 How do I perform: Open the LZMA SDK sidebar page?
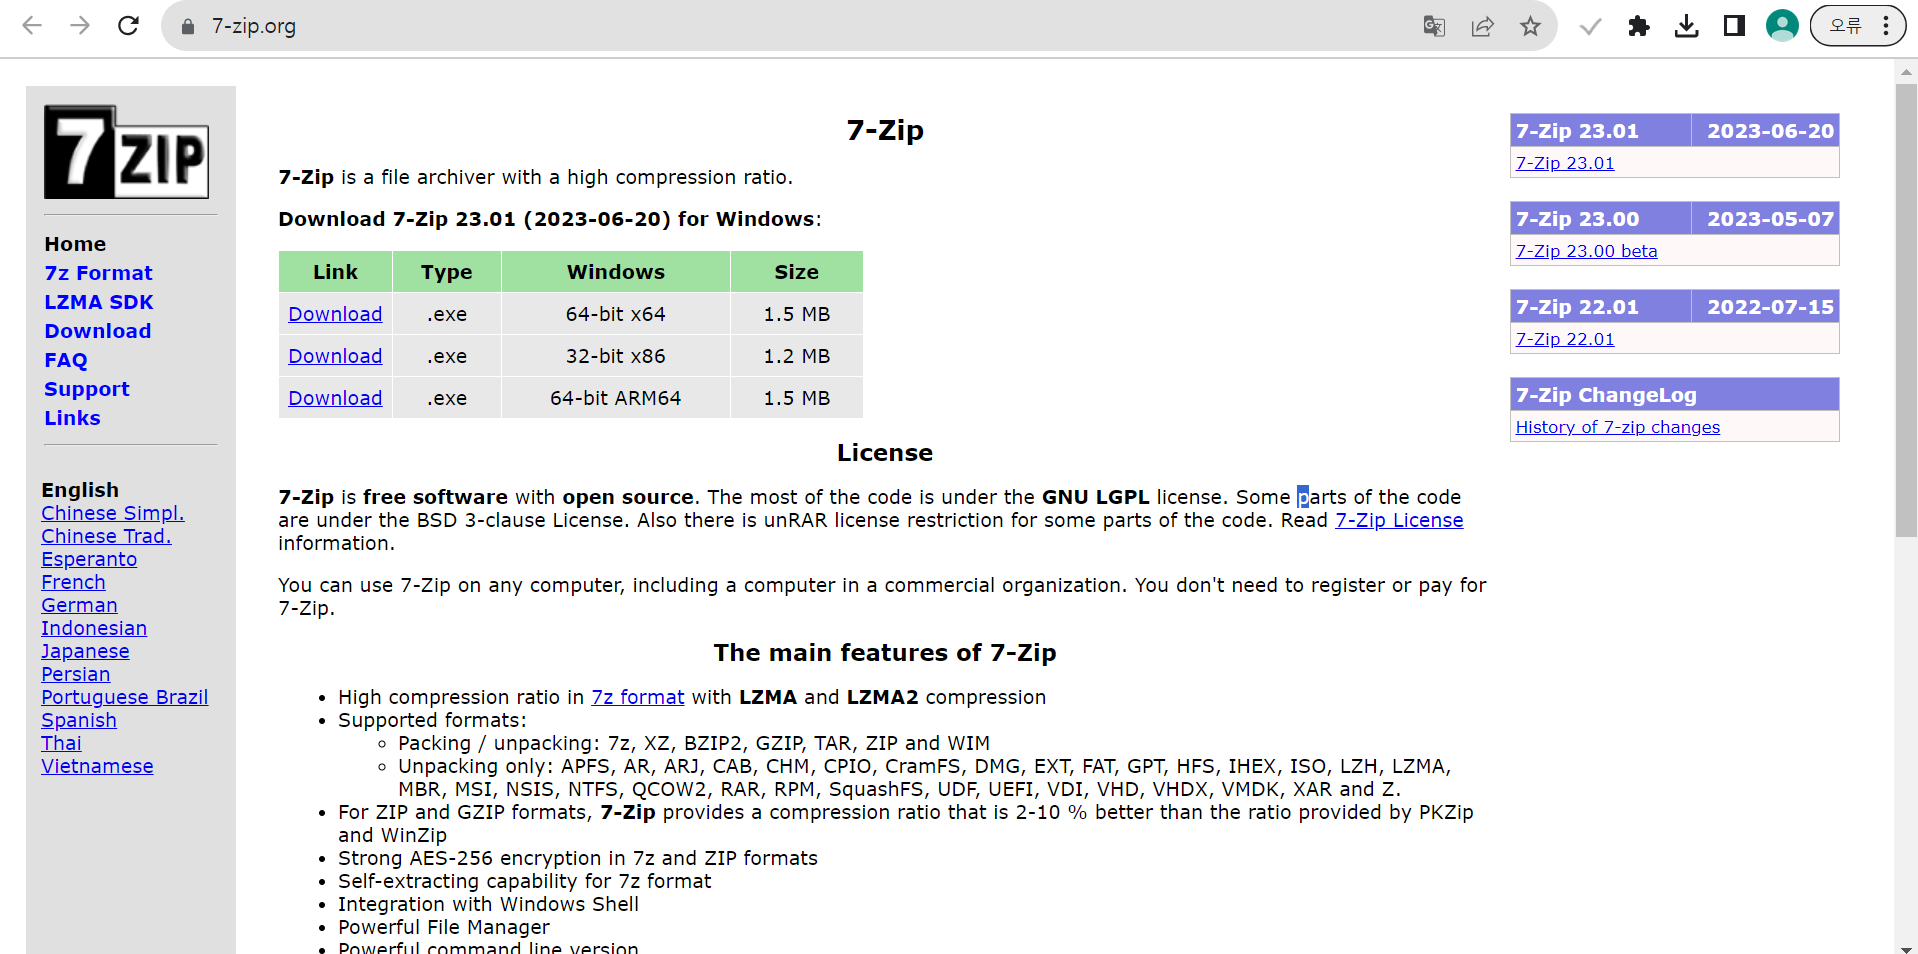pos(98,302)
